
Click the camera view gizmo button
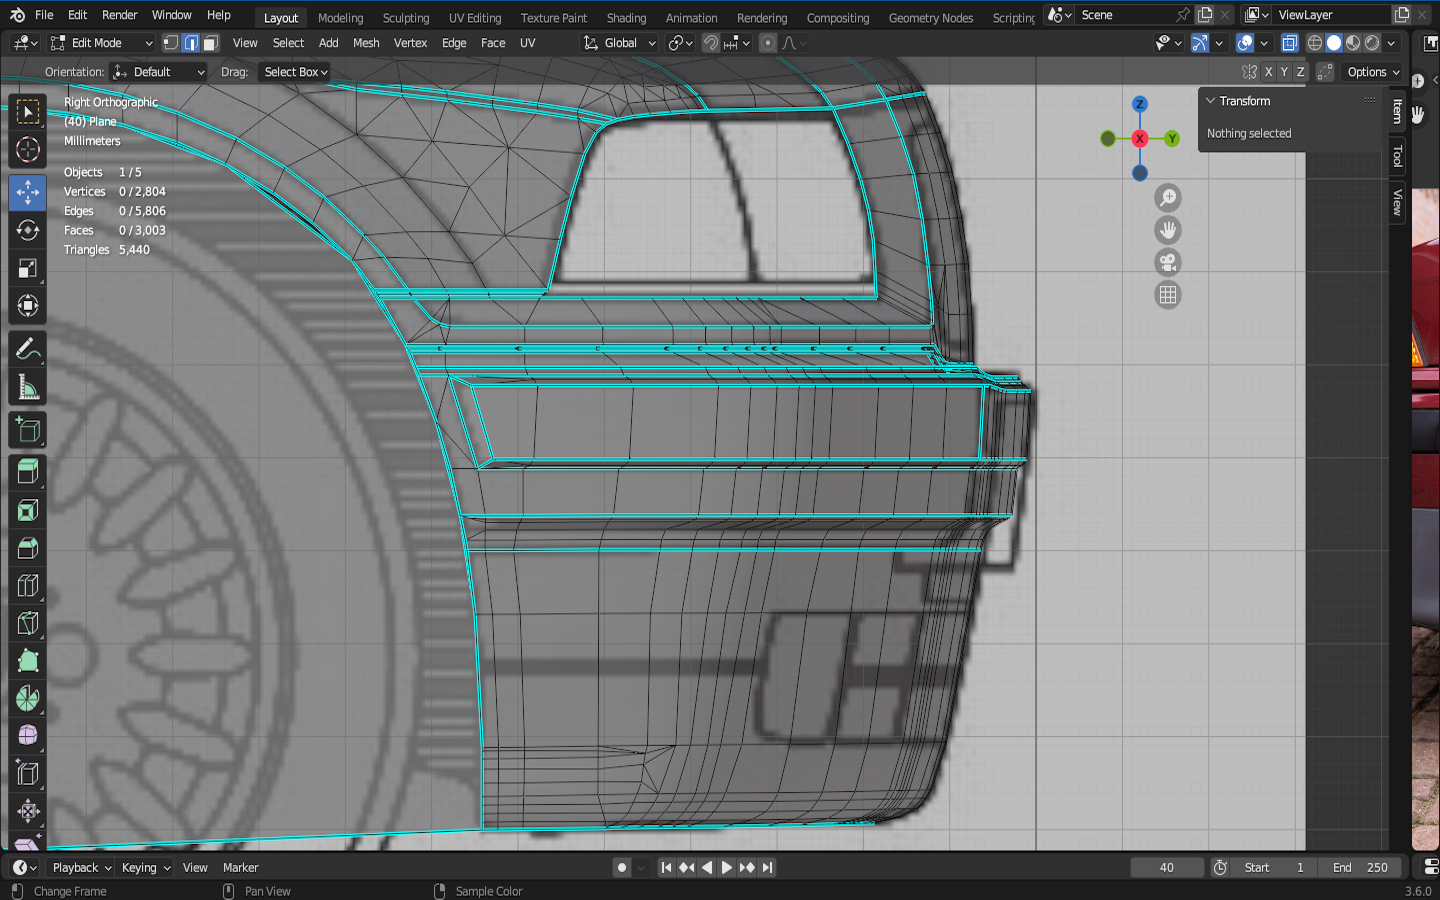click(x=1167, y=263)
